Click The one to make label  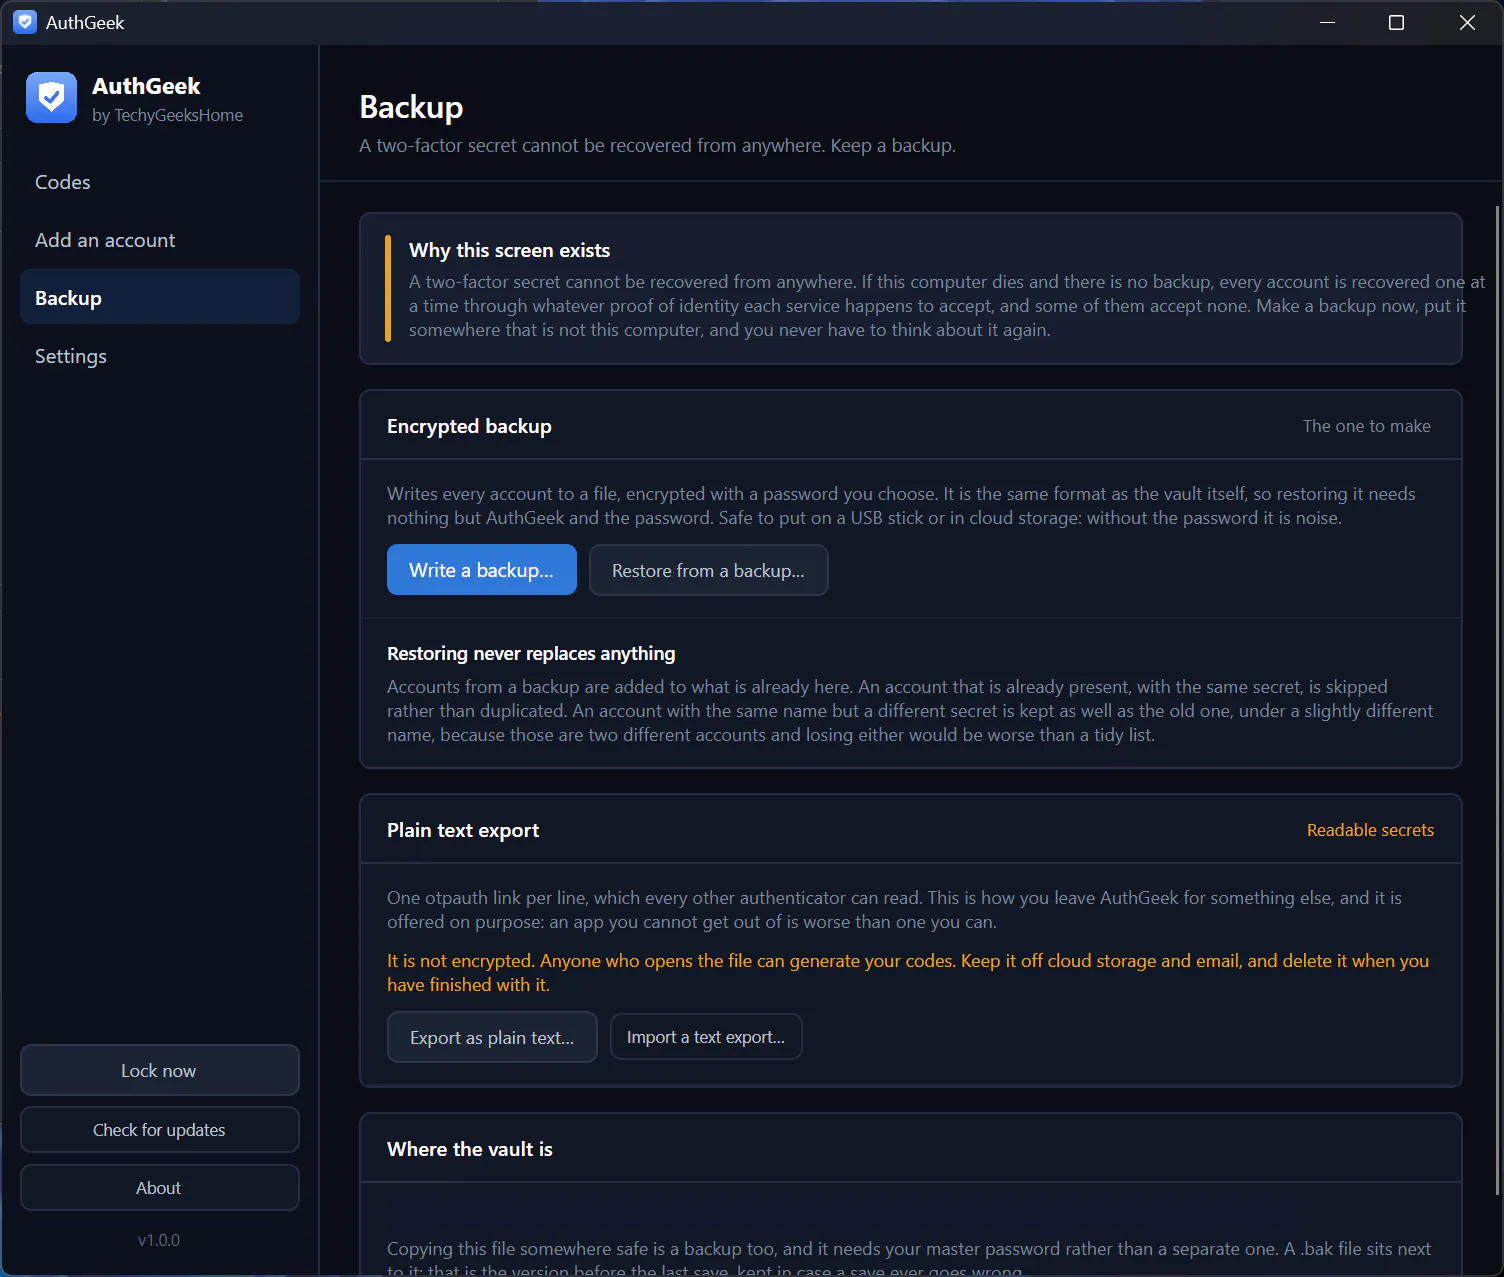click(1366, 426)
